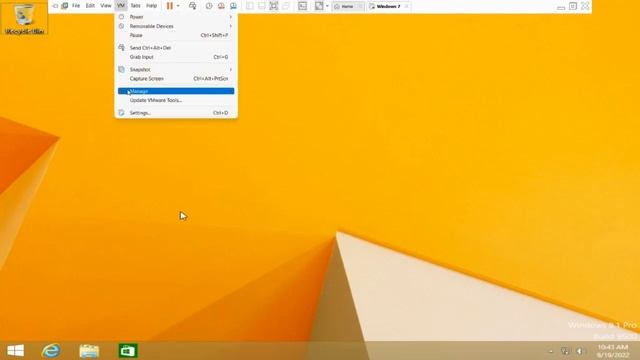Click the orange Pause VM toolbar button
The height and width of the screenshot is (360, 640).
point(170,6)
